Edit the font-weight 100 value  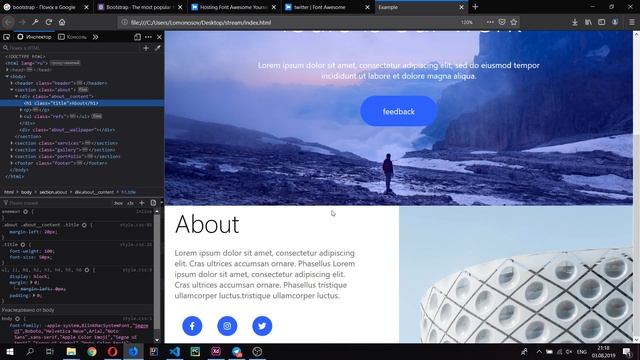49,251
